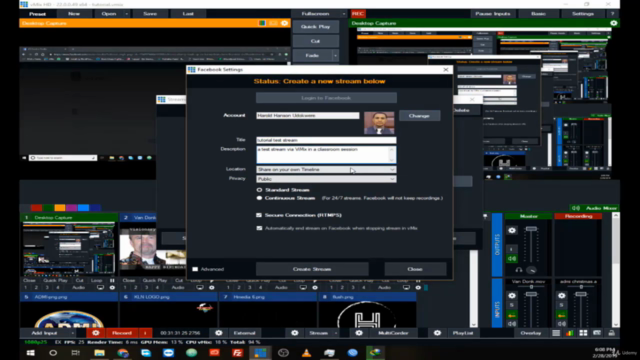Click the Description text area
The image size is (640, 360).
tap(326, 155)
